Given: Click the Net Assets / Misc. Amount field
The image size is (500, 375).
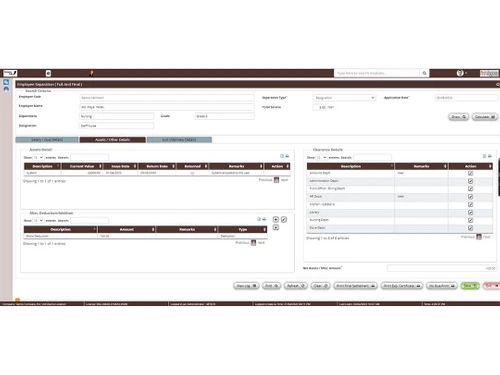Looking at the screenshot, I should click(x=442, y=268).
